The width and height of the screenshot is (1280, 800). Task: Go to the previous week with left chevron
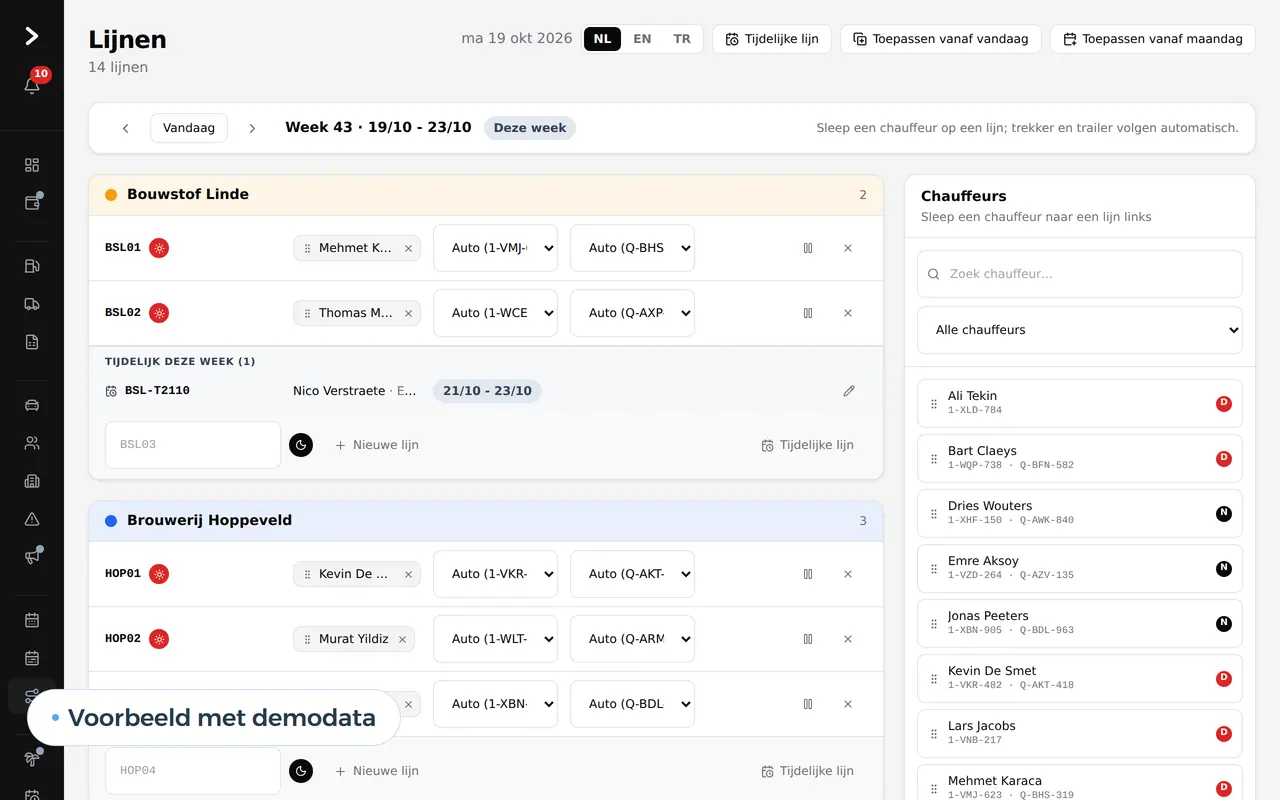pos(126,128)
